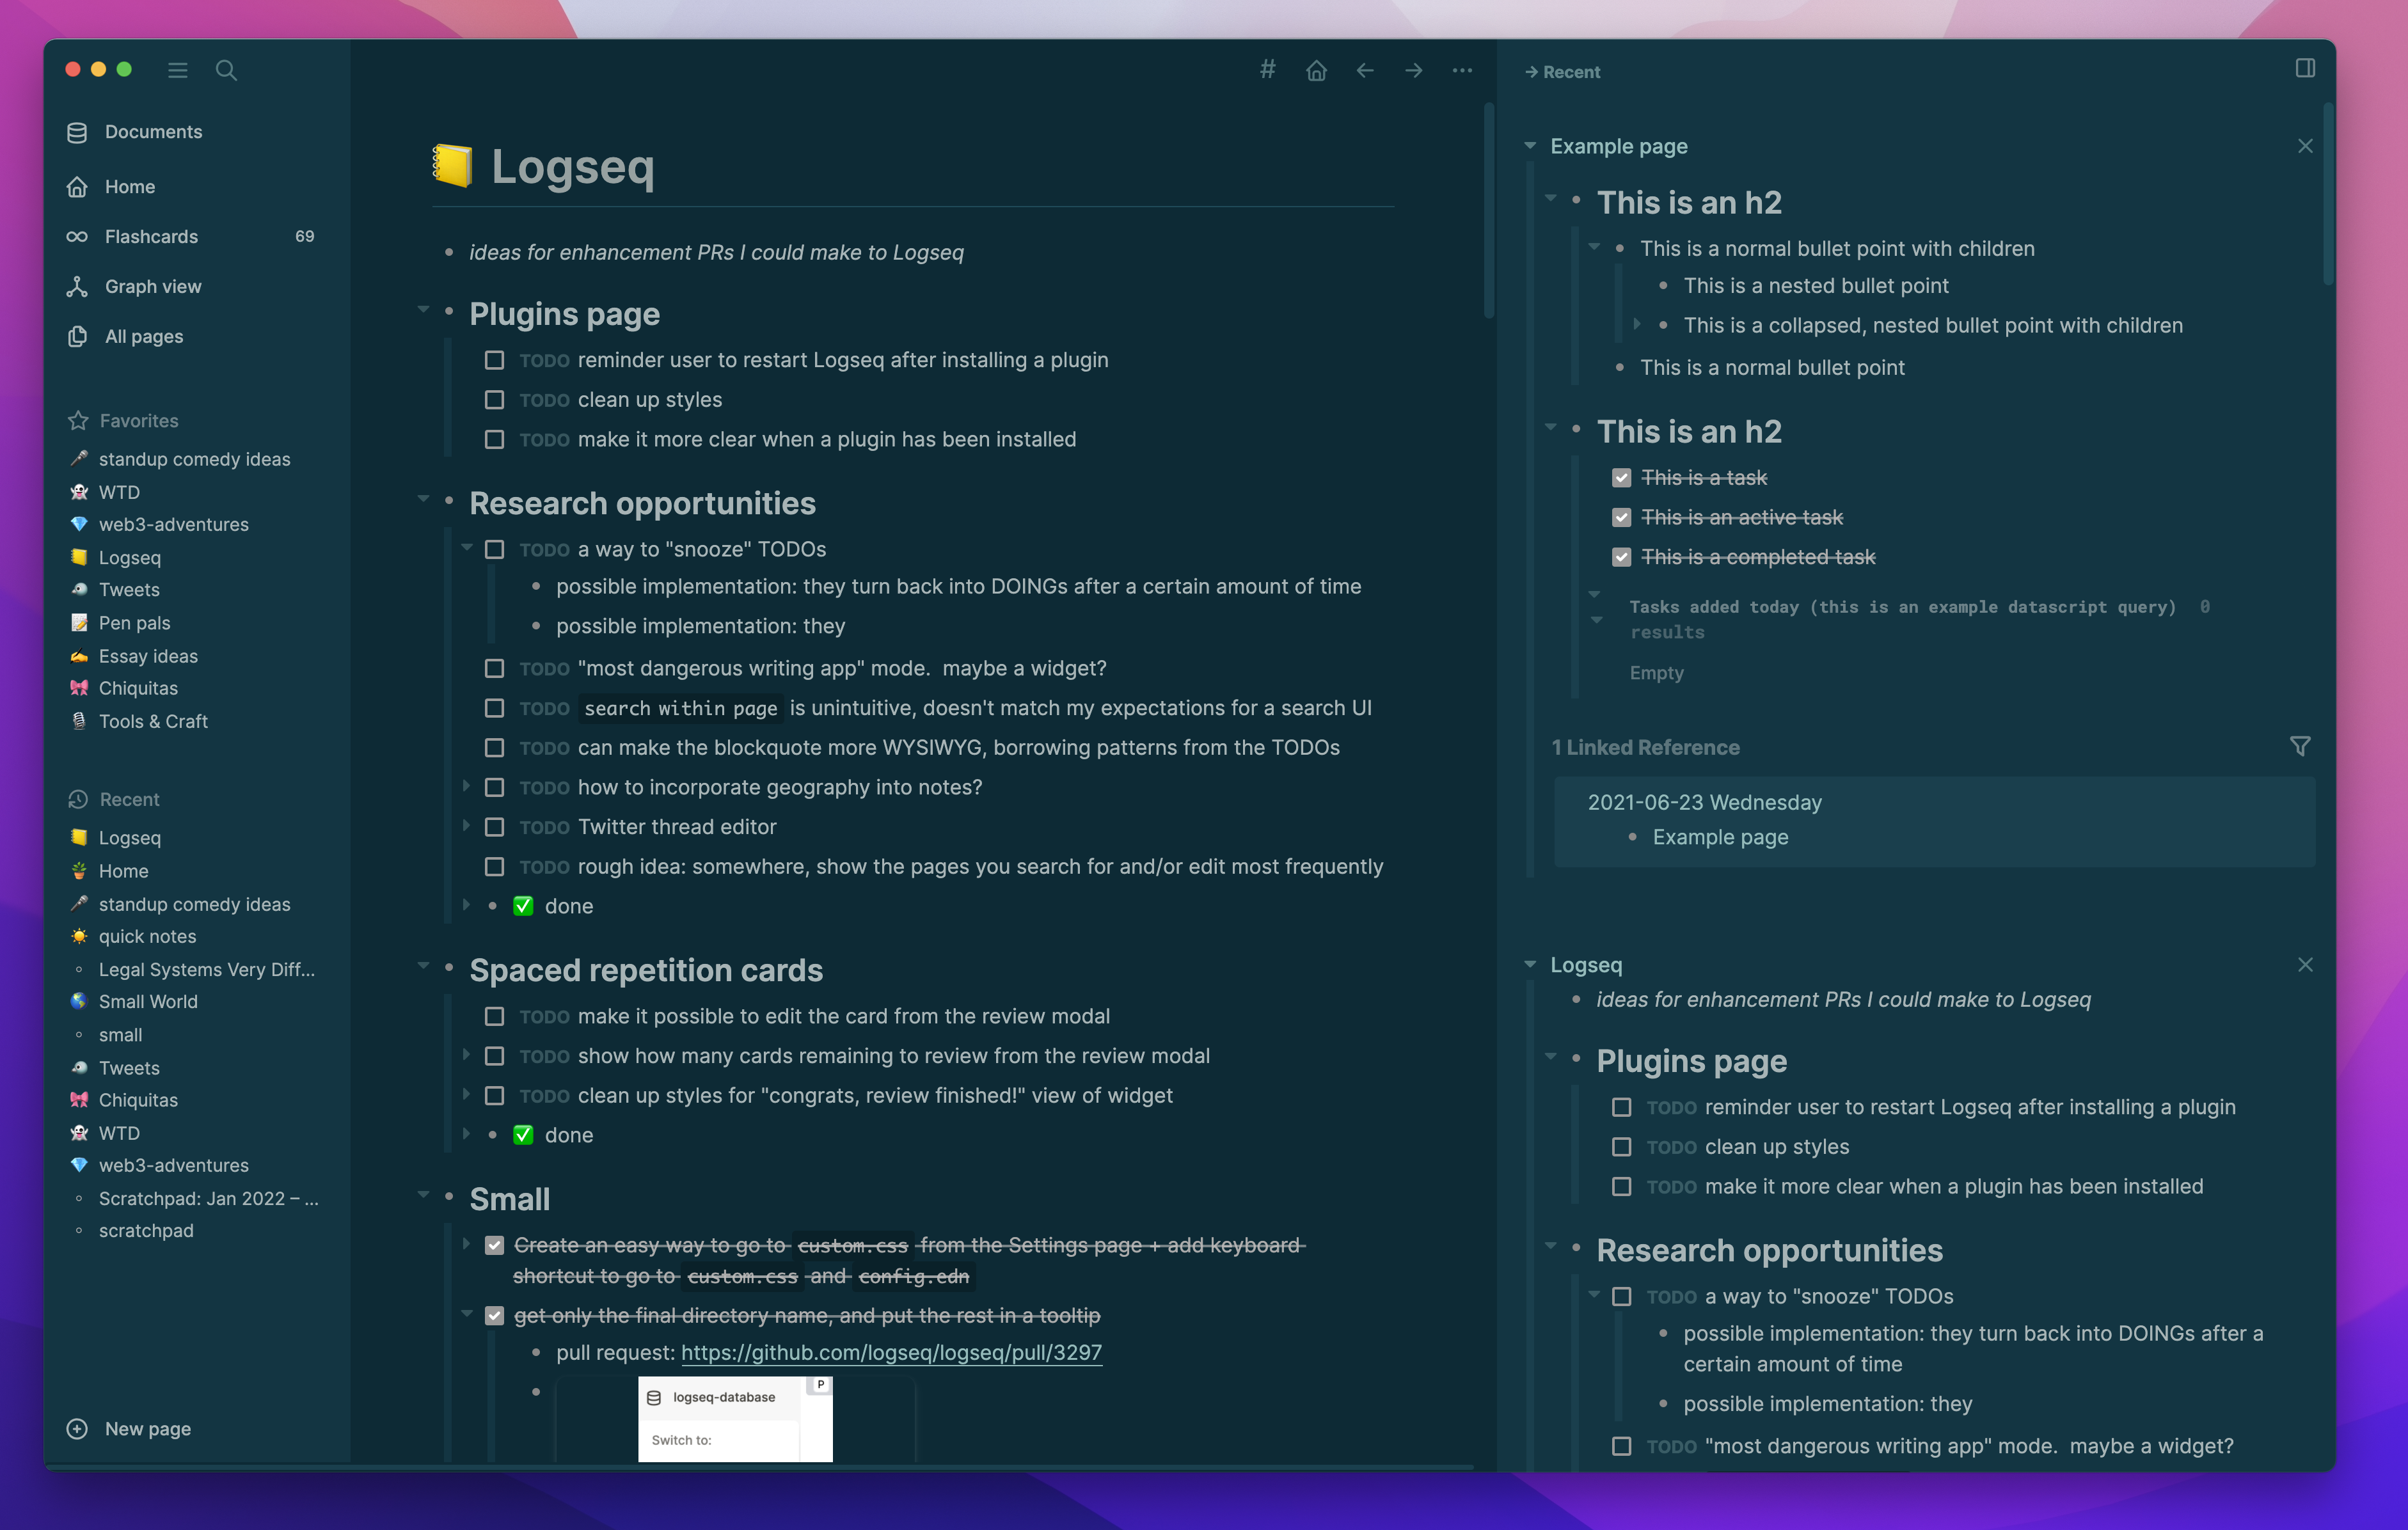Navigate forward with the right arrow
2408x1530 pixels.
click(1413, 70)
